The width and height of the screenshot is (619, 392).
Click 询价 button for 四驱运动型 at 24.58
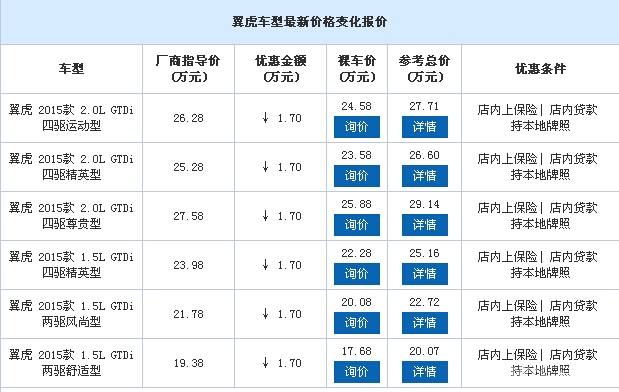(x=356, y=127)
